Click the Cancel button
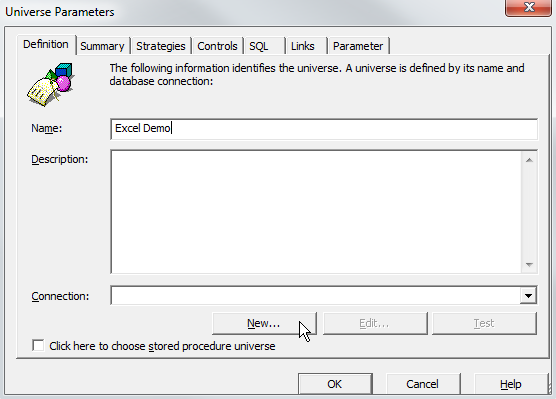This screenshot has height=399, width=556. (x=423, y=384)
